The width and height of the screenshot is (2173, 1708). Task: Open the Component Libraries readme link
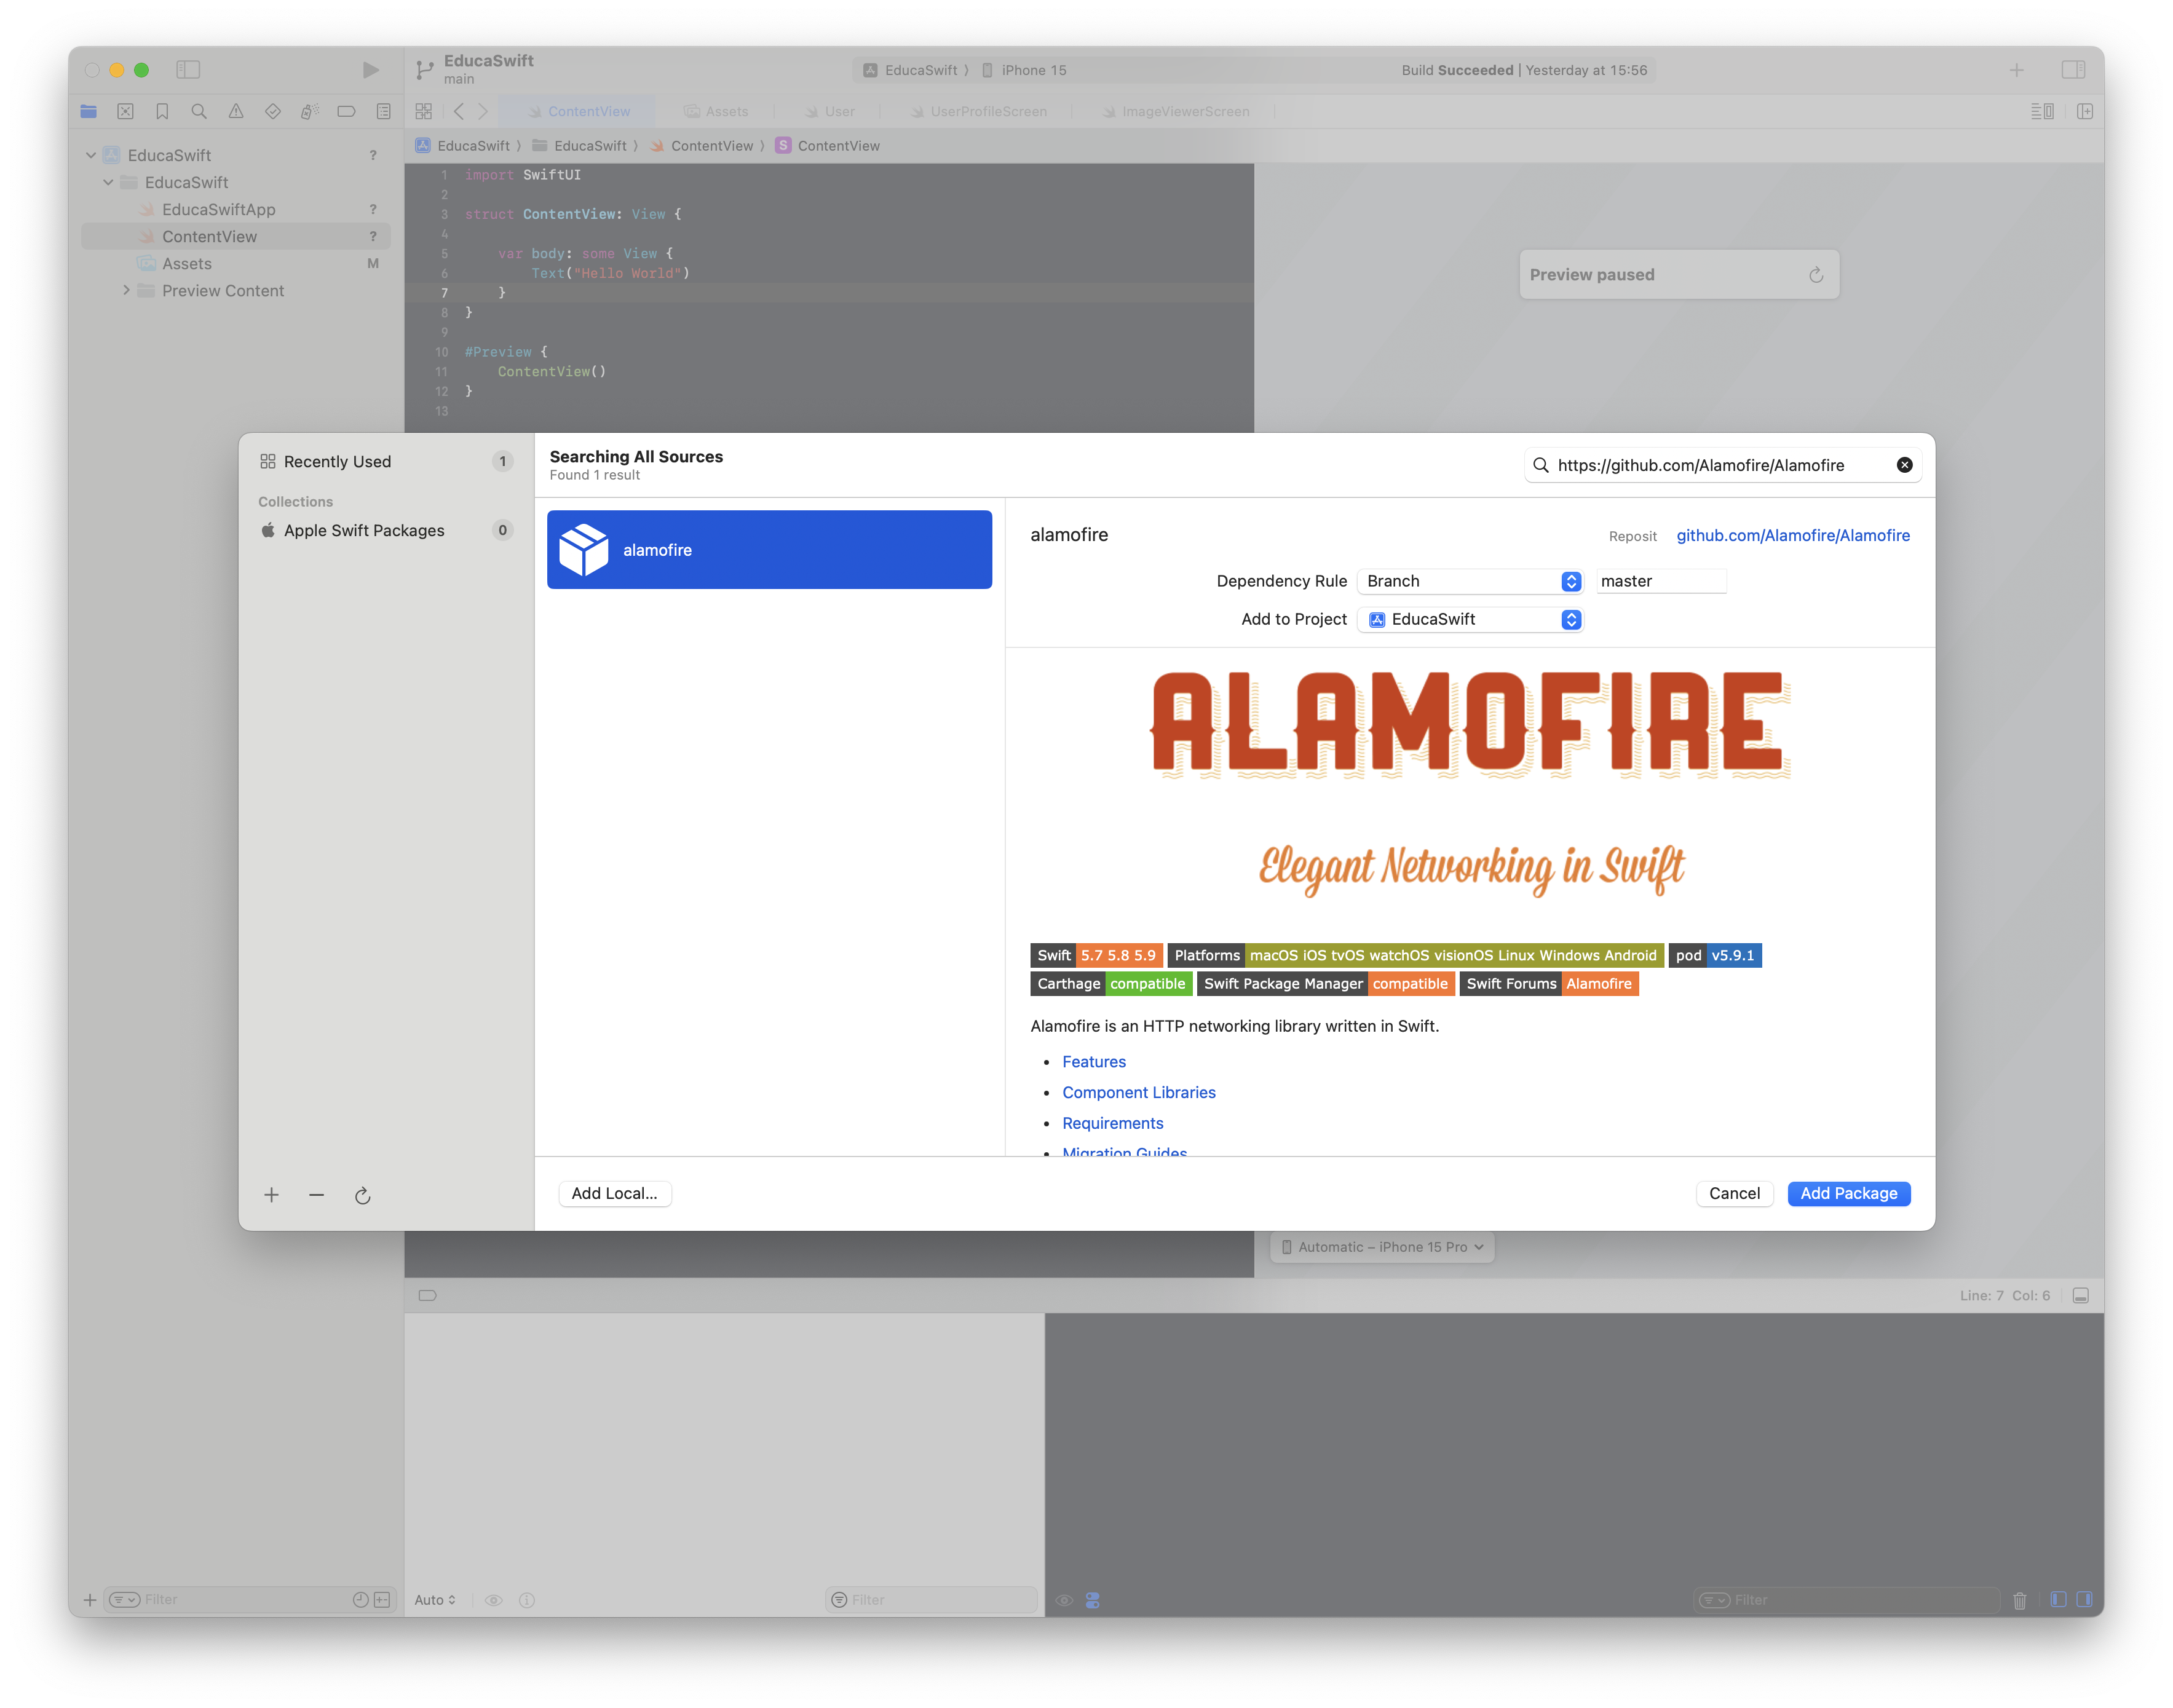pos(1139,1093)
